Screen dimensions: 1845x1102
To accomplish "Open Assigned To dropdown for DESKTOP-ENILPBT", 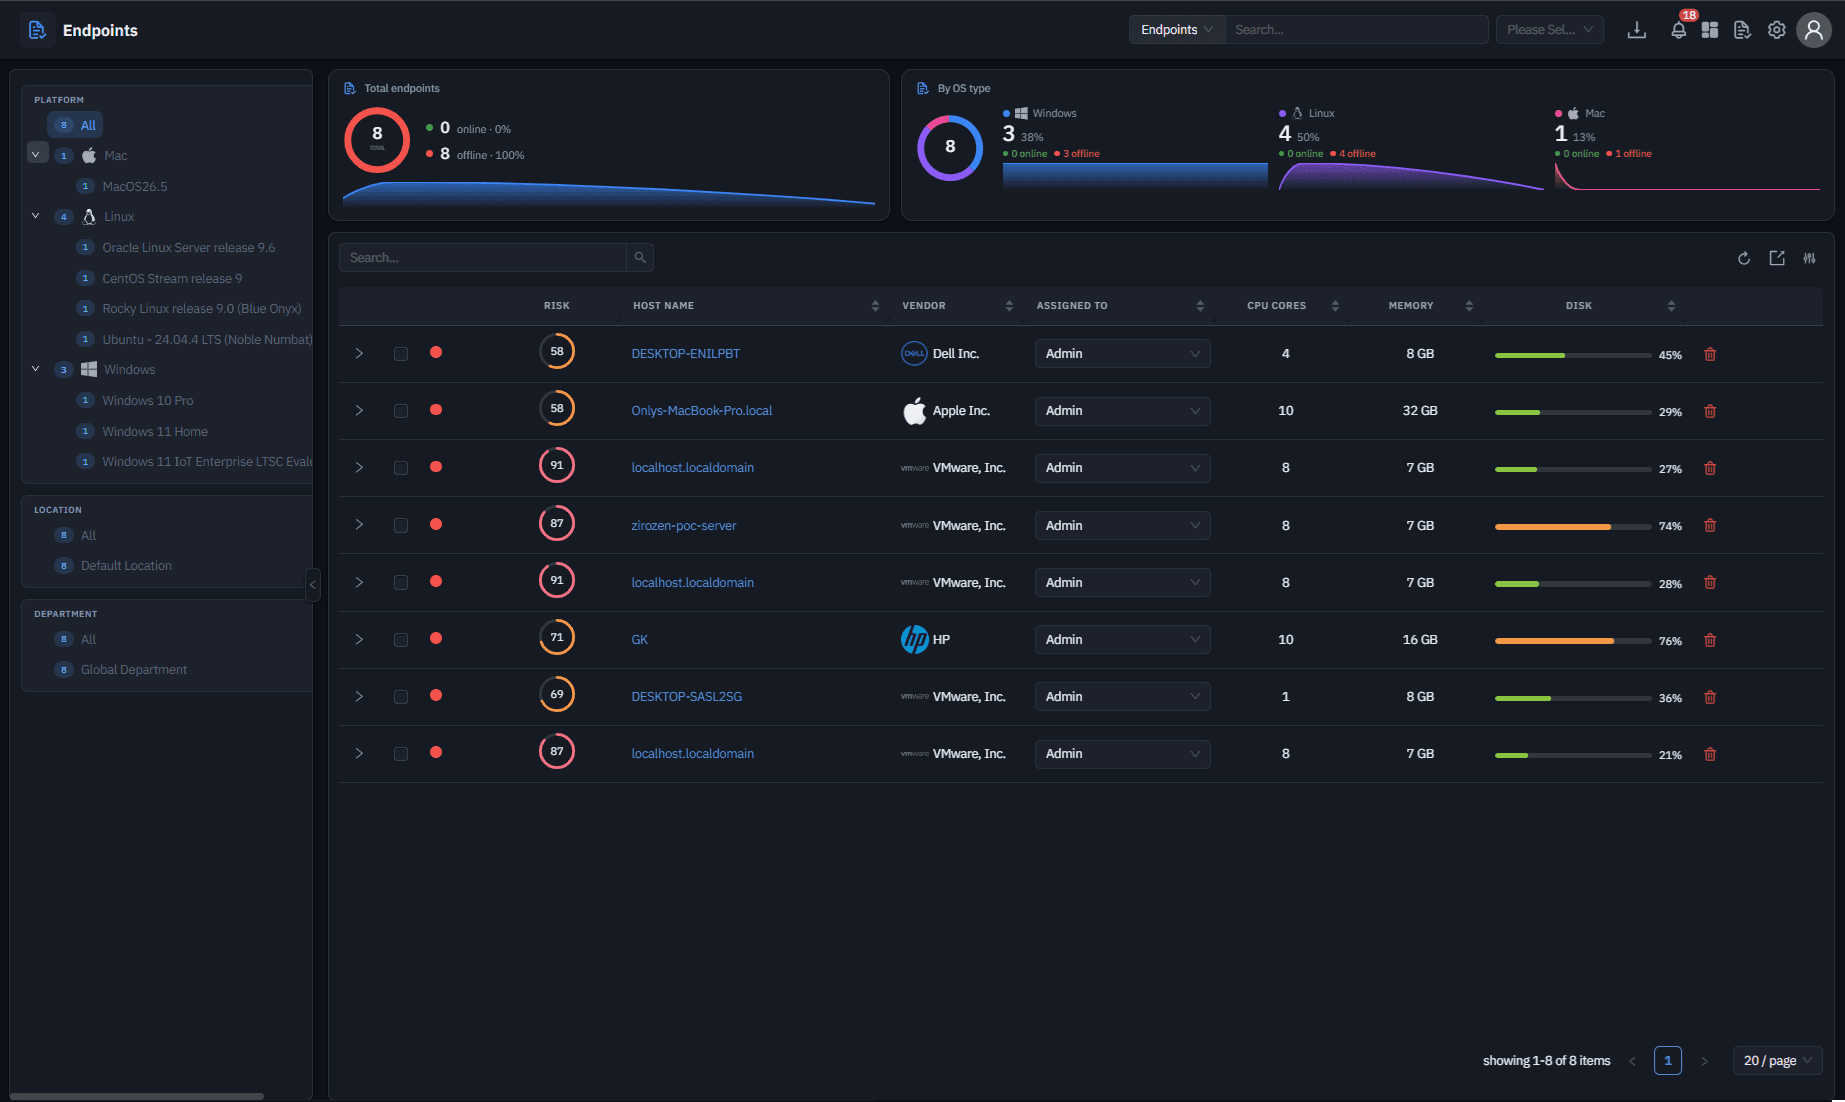I will pyautogui.click(x=1122, y=354).
